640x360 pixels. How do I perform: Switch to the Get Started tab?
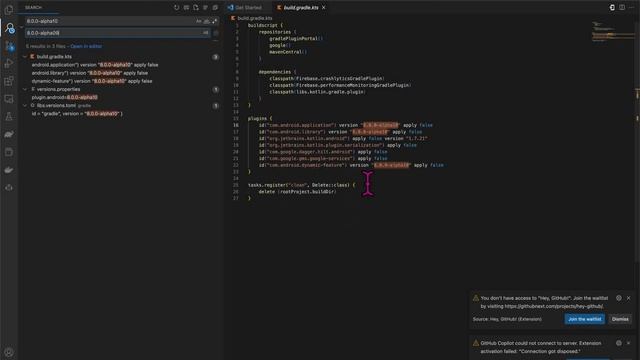[247, 7]
